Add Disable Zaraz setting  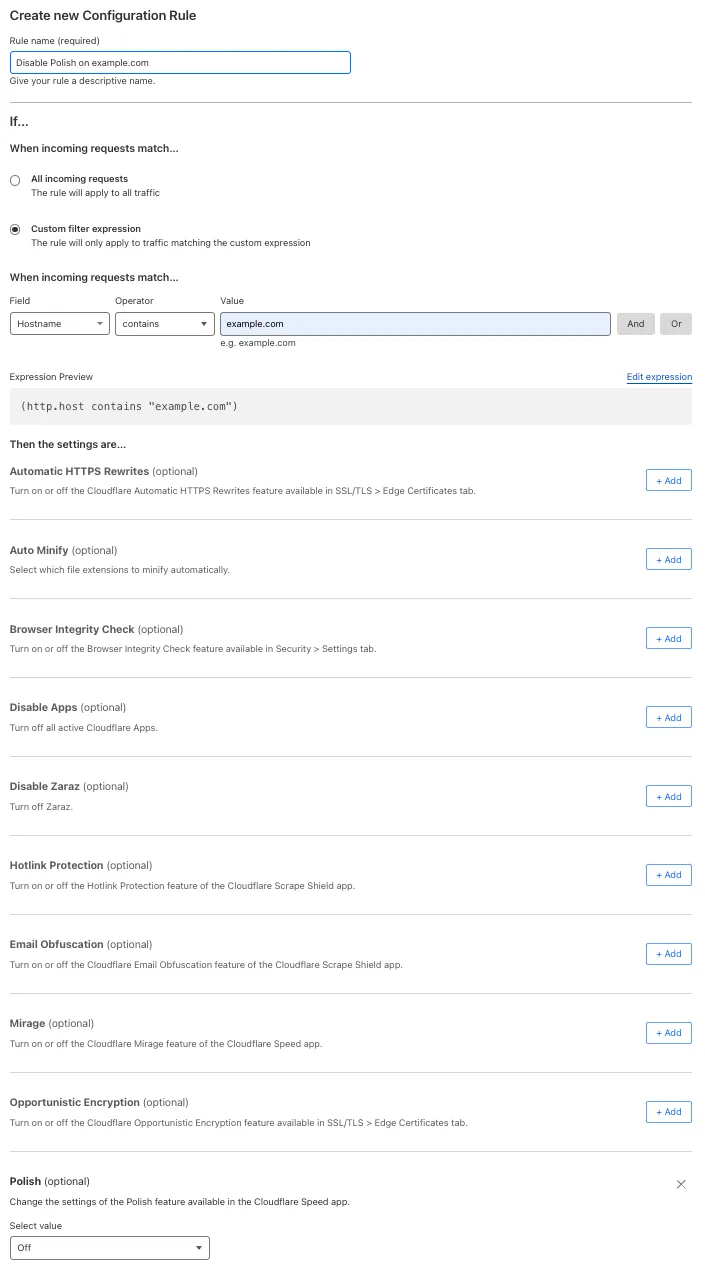click(668, 797)
